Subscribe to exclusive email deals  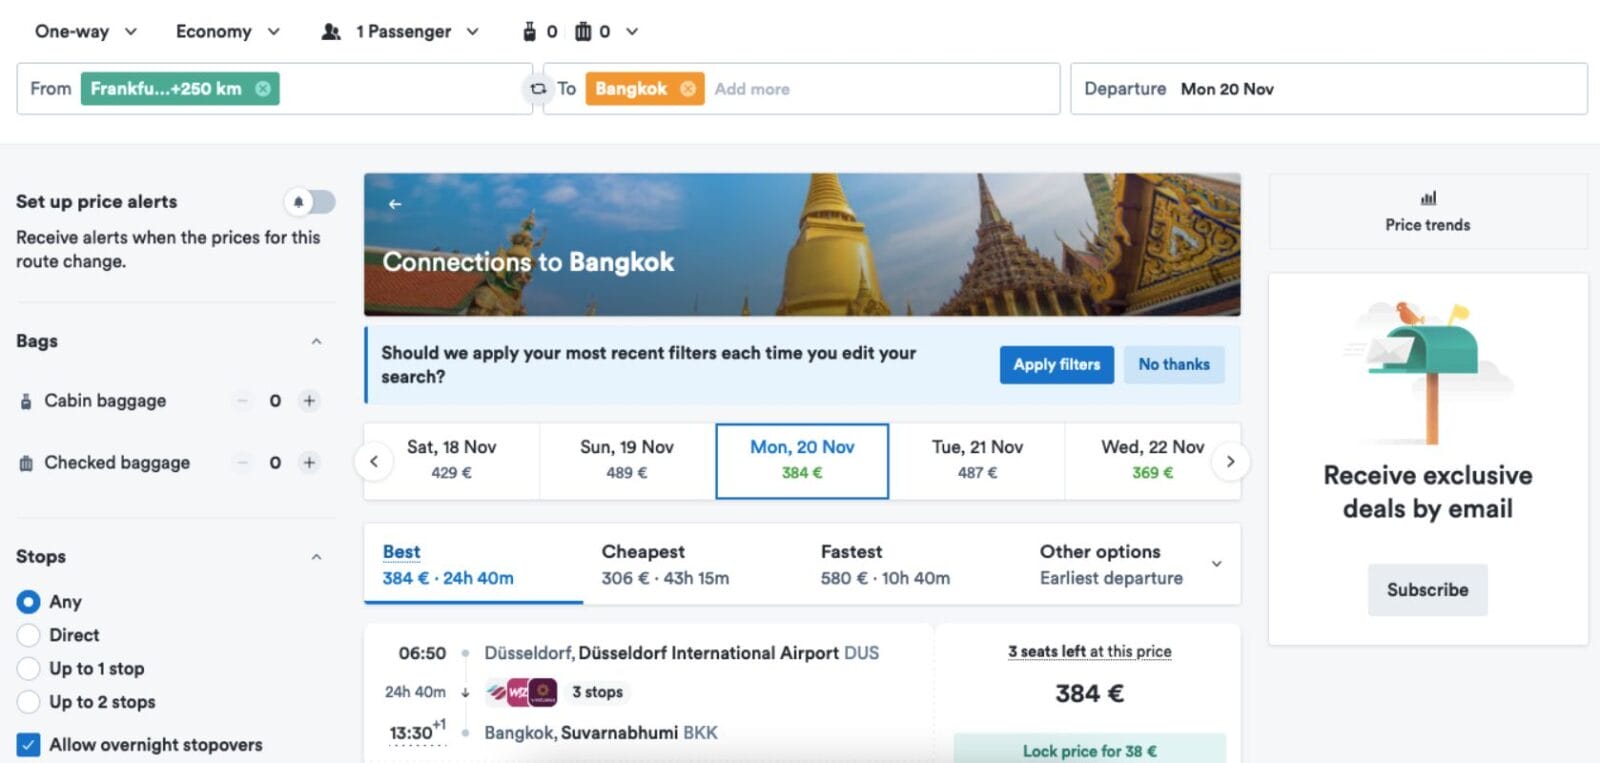(x=1427, y=590)
